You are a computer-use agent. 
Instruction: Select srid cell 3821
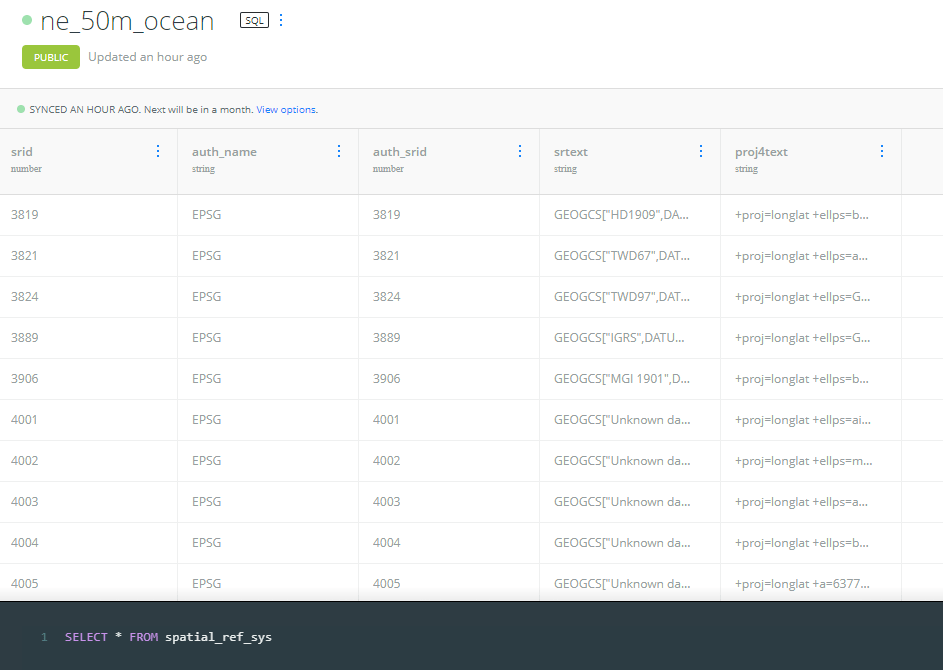pos(88,256)
